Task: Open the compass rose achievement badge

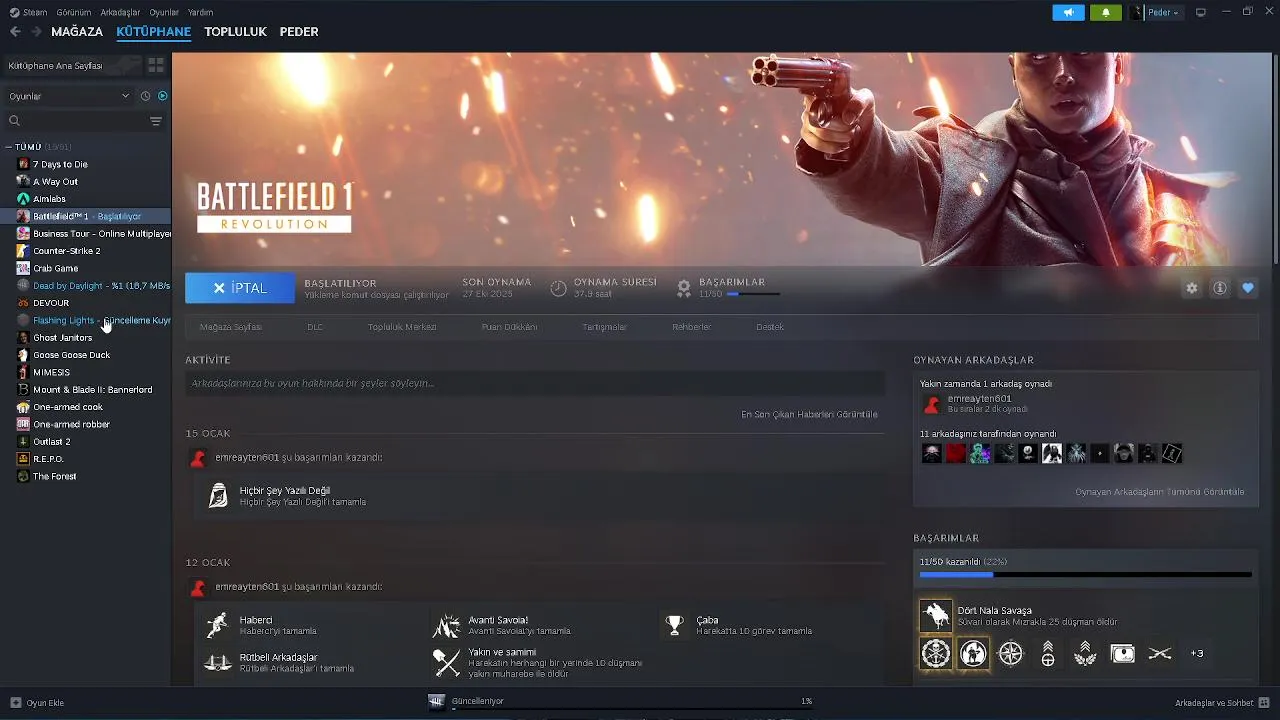Action: point(1011,653)
